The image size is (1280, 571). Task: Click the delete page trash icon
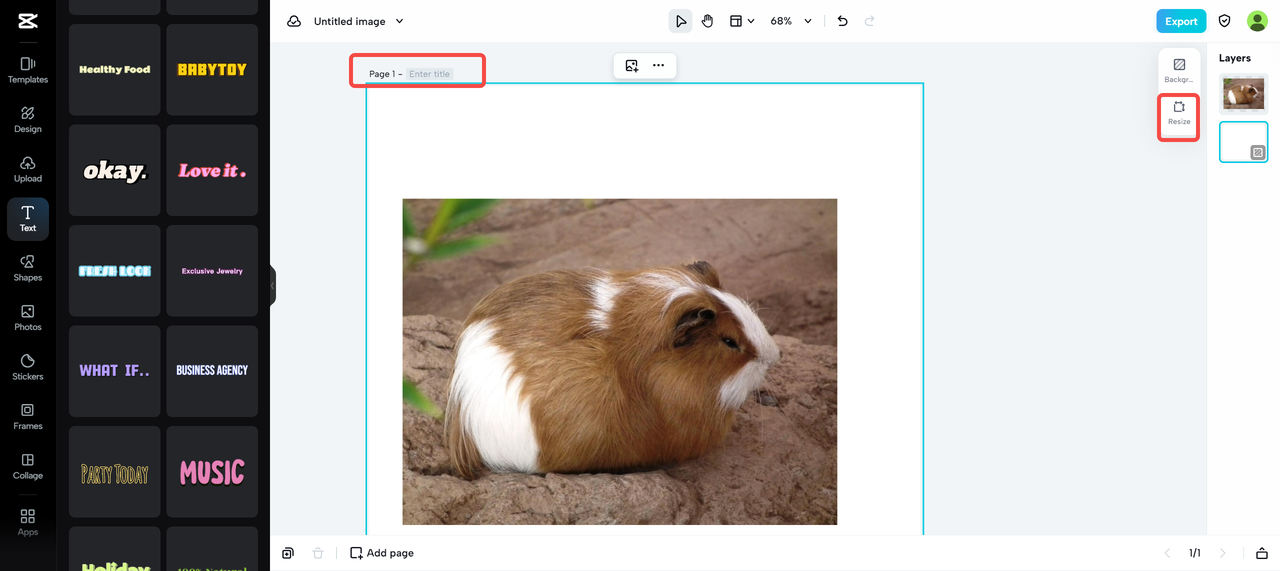pyautogui.click(x=318, y=553)
